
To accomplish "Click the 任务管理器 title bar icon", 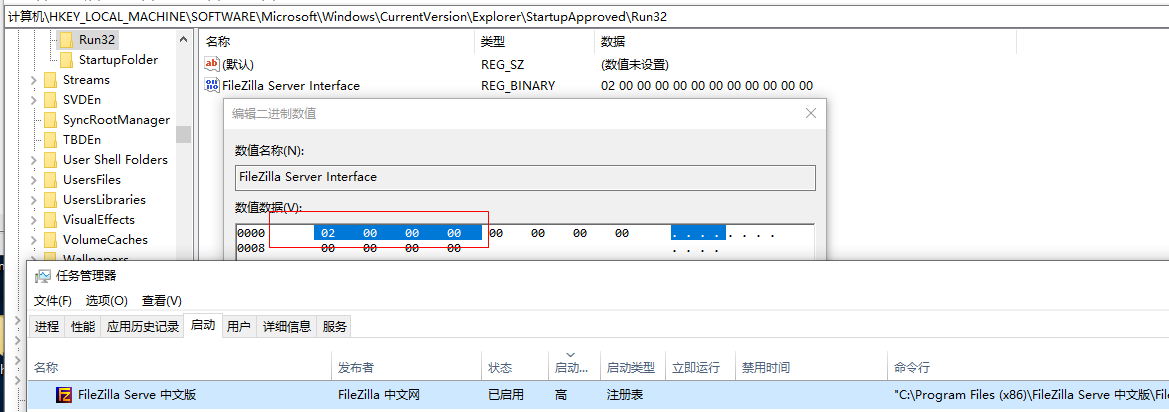I will click(x=43, y=276).
